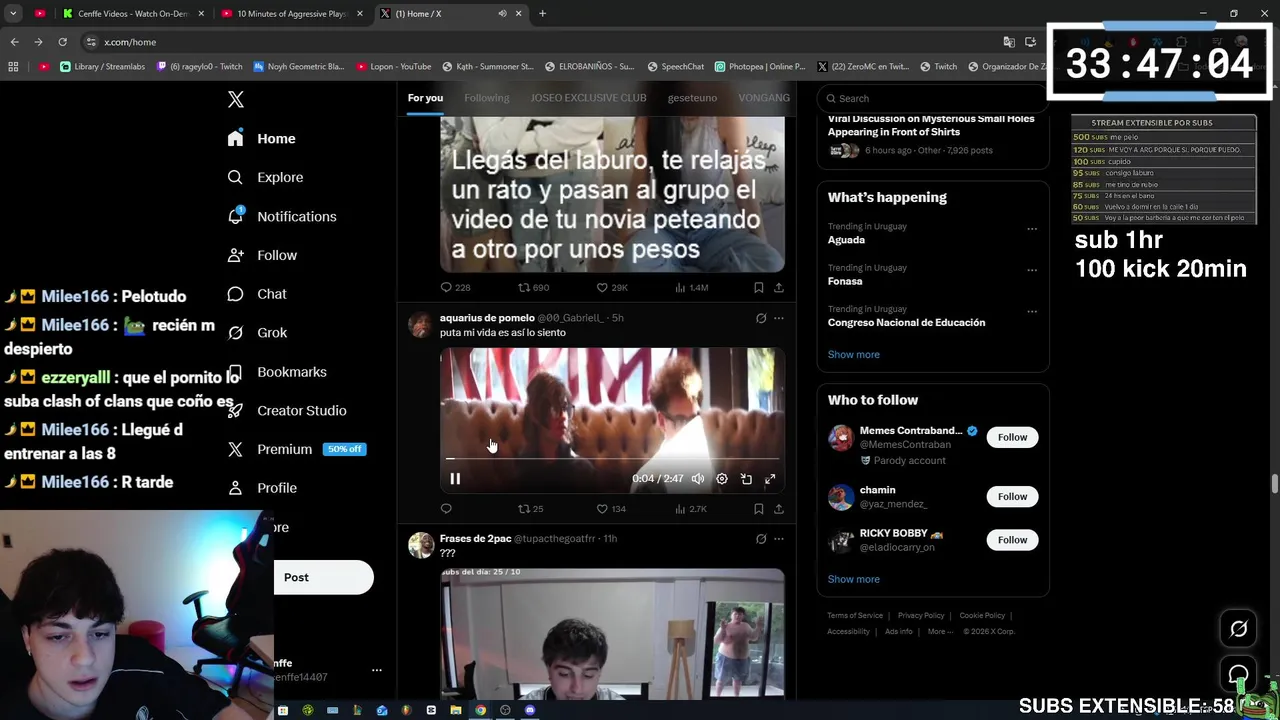Expand the More footer options
Screen dimensions: 1280x720
click(x=940, y=632)
